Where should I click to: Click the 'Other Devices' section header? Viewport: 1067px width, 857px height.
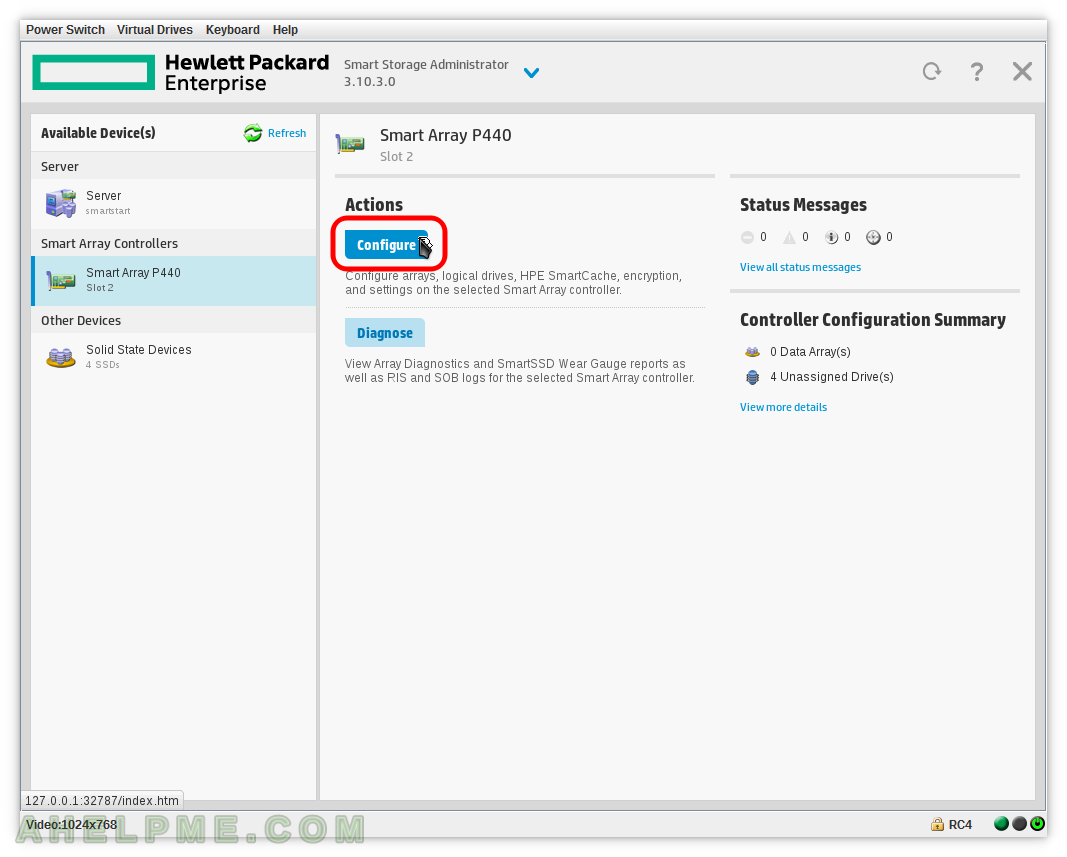(x=81, y=321)
